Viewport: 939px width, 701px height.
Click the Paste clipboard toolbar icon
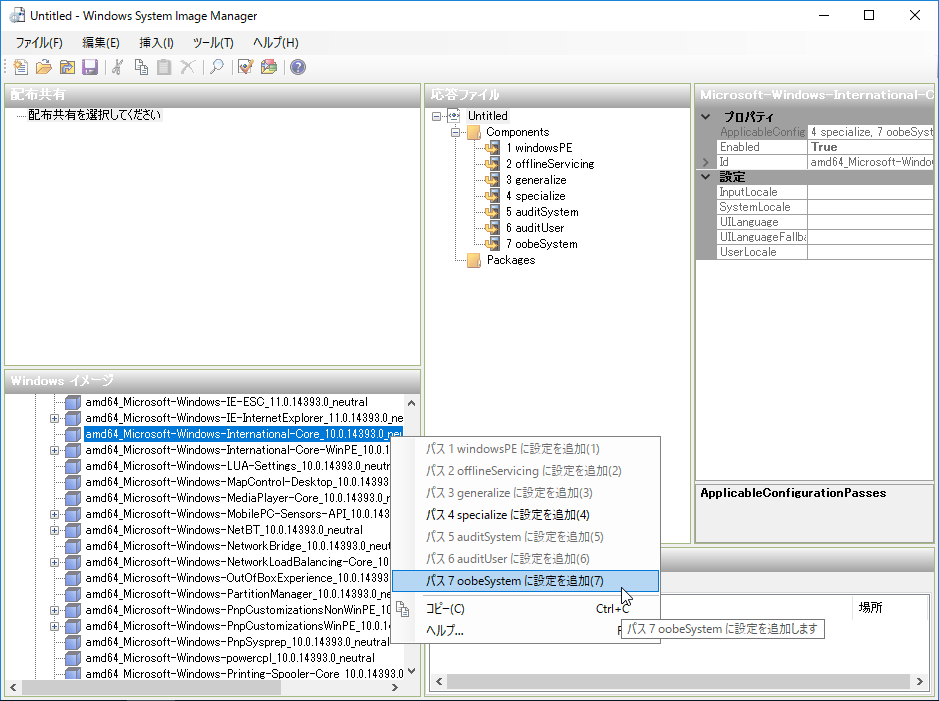tap(164, 67)
